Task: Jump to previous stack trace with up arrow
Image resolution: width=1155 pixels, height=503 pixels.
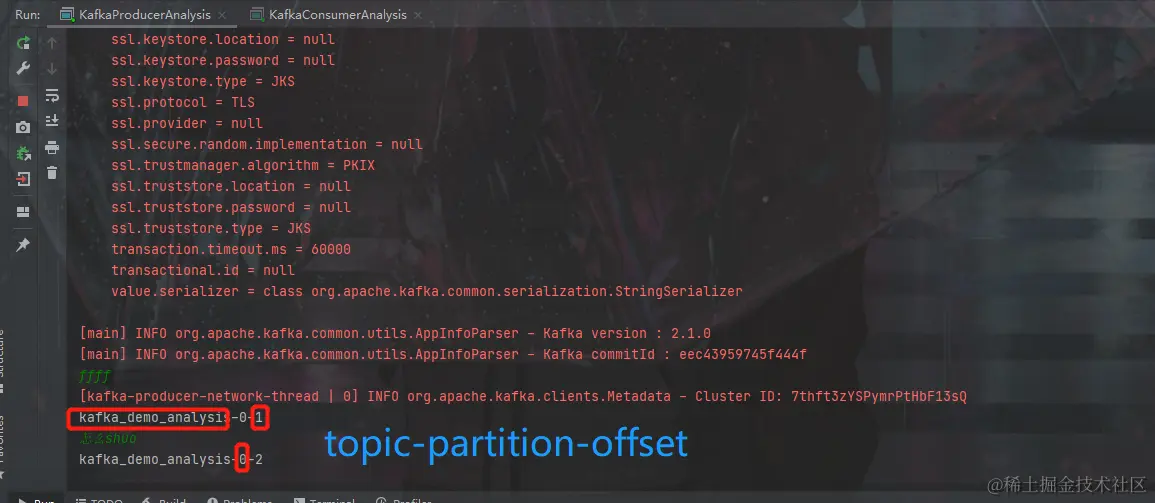Action: (52, 43)
